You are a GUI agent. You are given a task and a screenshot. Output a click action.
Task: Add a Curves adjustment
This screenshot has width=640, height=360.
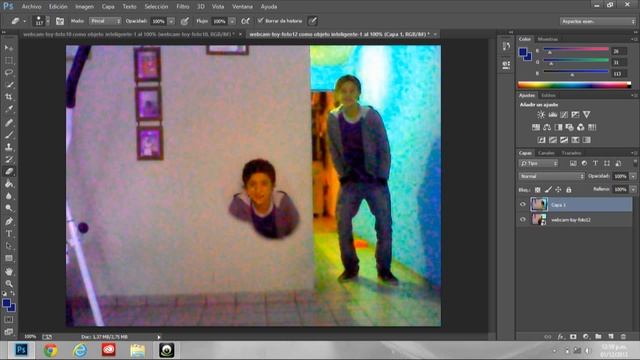point(564,115)
